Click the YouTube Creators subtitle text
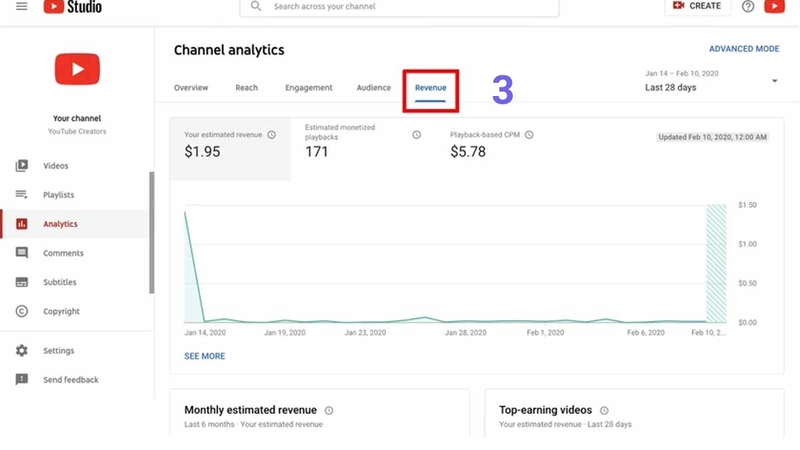Viewport: 800px width, 450px height. (x=77, y=132)
